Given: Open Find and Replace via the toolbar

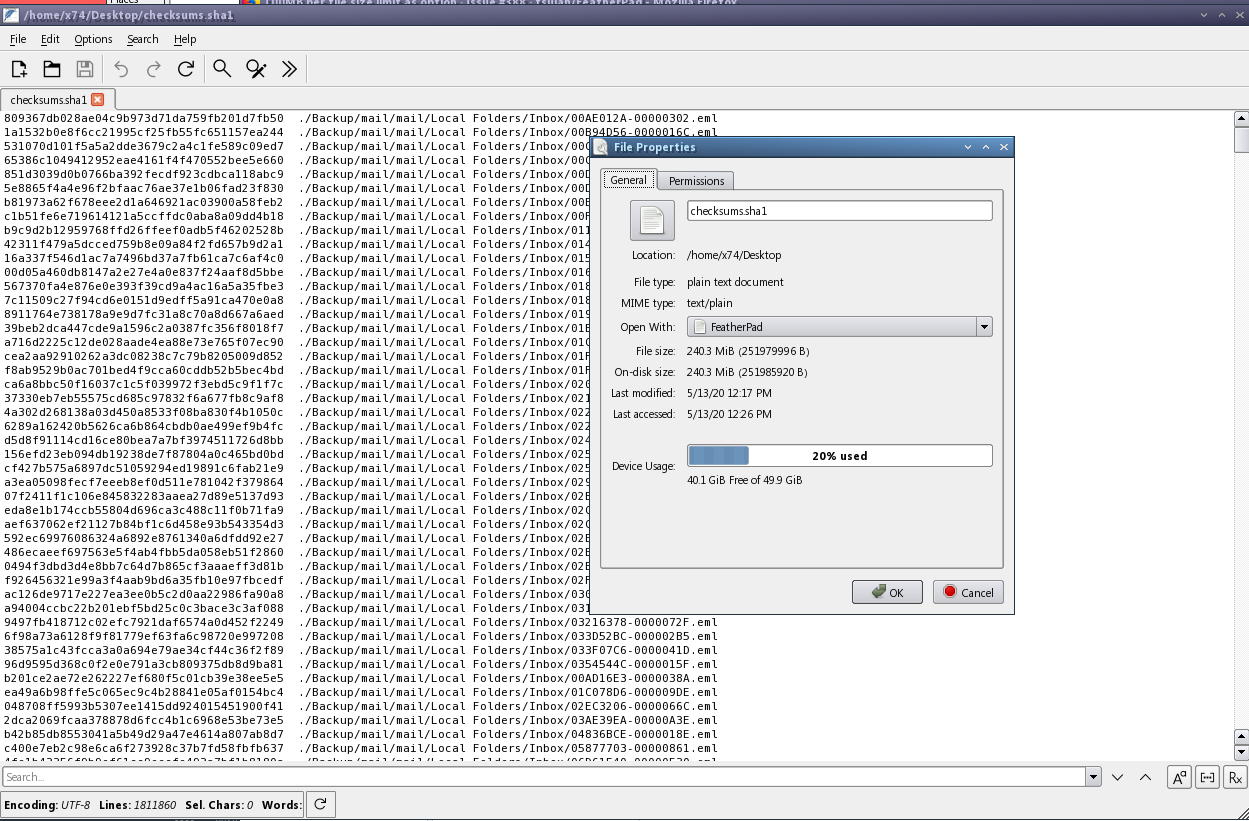Looking at the screenshot, I should pyautogui.click(x=254, y=69).
